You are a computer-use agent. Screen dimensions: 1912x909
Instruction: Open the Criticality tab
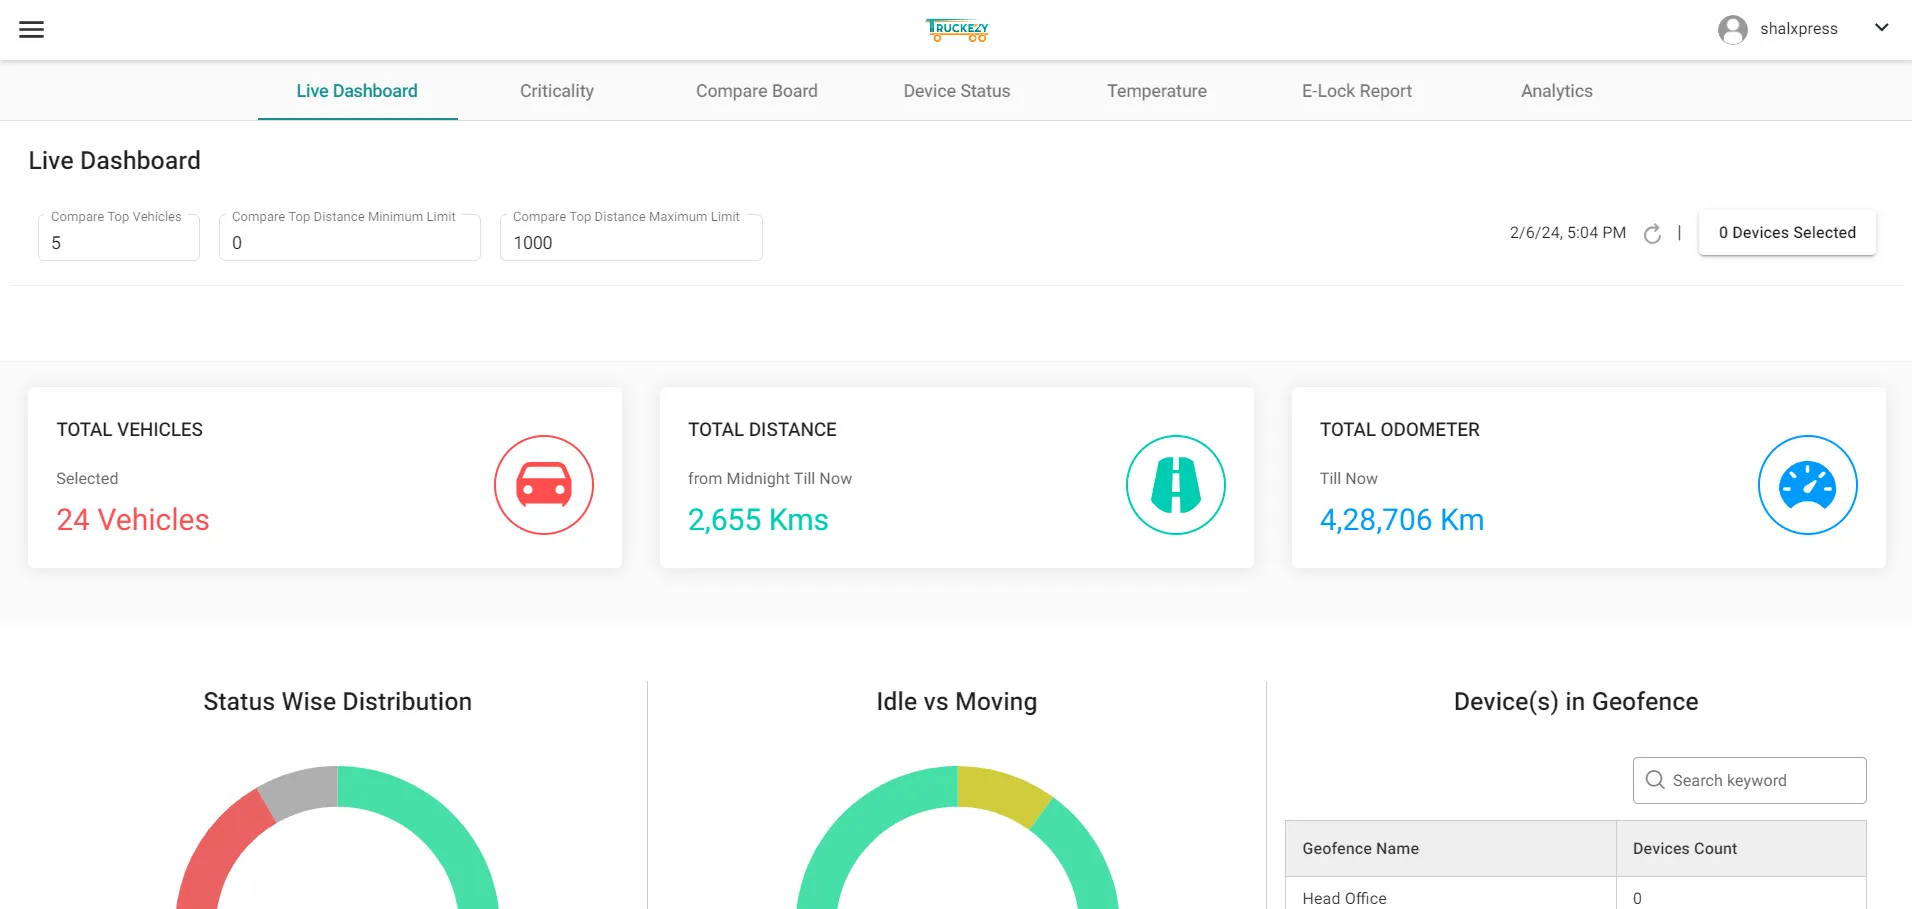pyautogui.click(x=557, y=91)
